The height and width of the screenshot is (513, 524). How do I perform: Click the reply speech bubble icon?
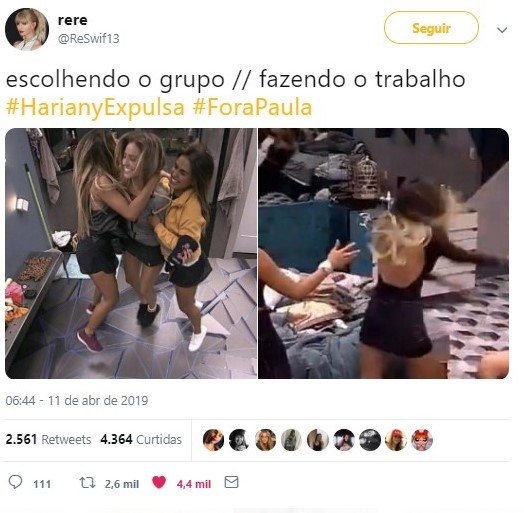[x=15, y=482]
